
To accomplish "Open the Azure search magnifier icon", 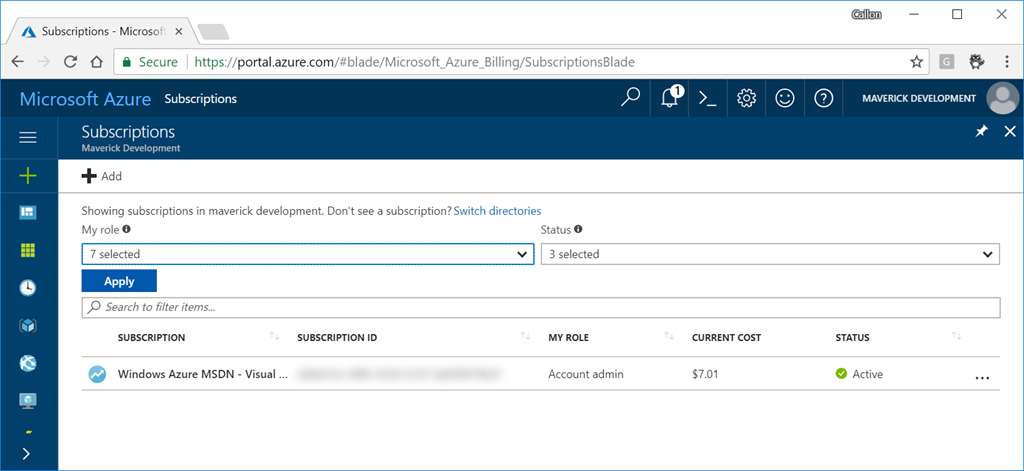I will [630, 98].
